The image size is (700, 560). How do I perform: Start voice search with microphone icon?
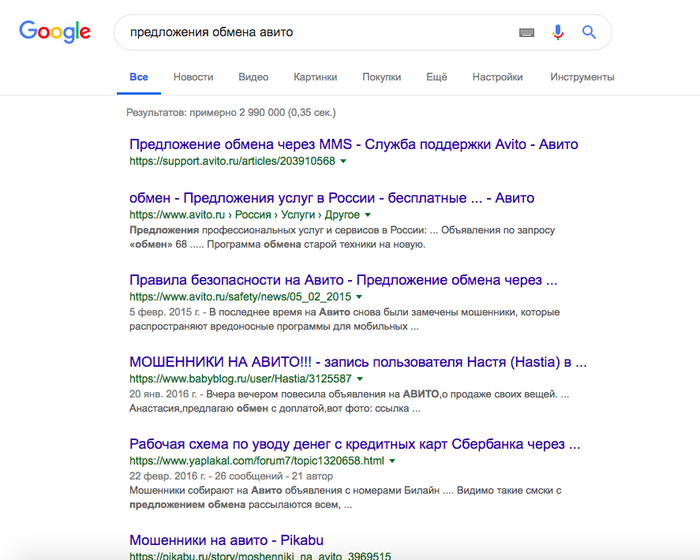pos(558,32)
